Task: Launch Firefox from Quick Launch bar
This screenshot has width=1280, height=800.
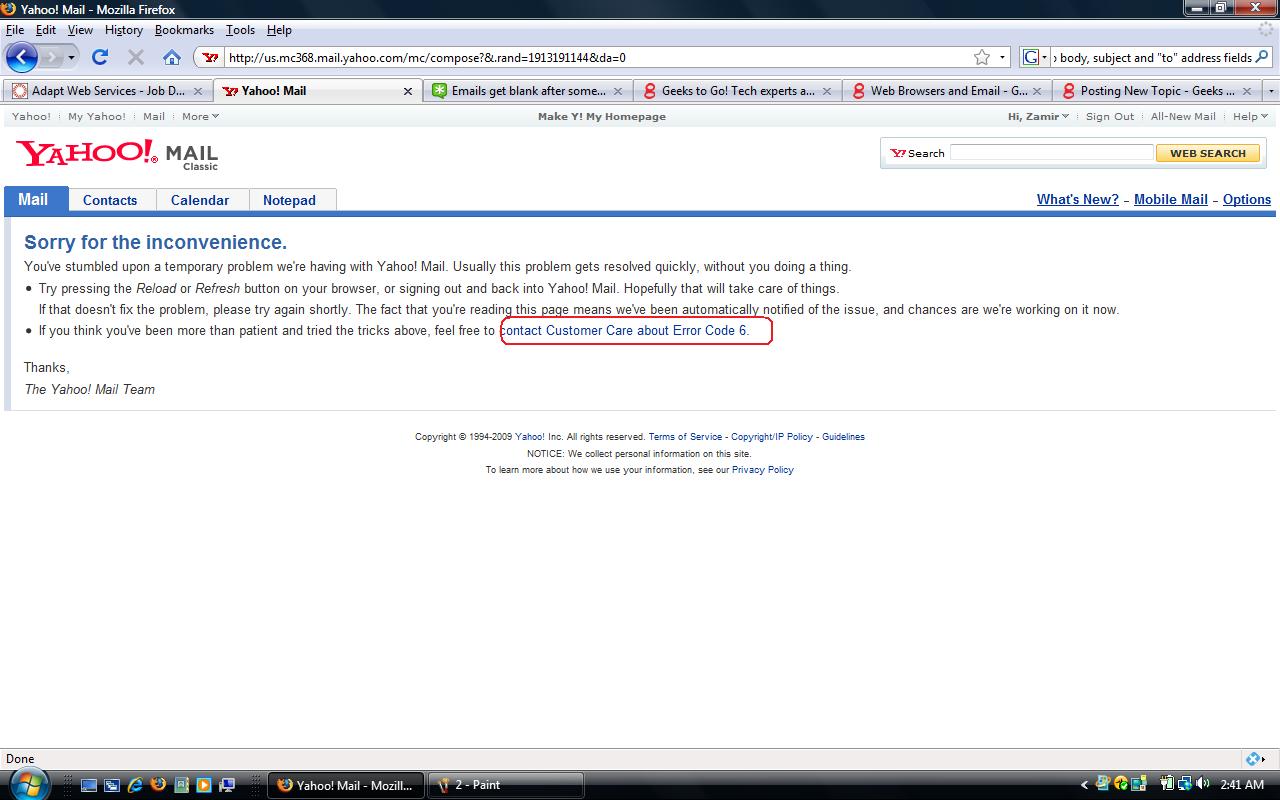Action: [x=158, y=785]
